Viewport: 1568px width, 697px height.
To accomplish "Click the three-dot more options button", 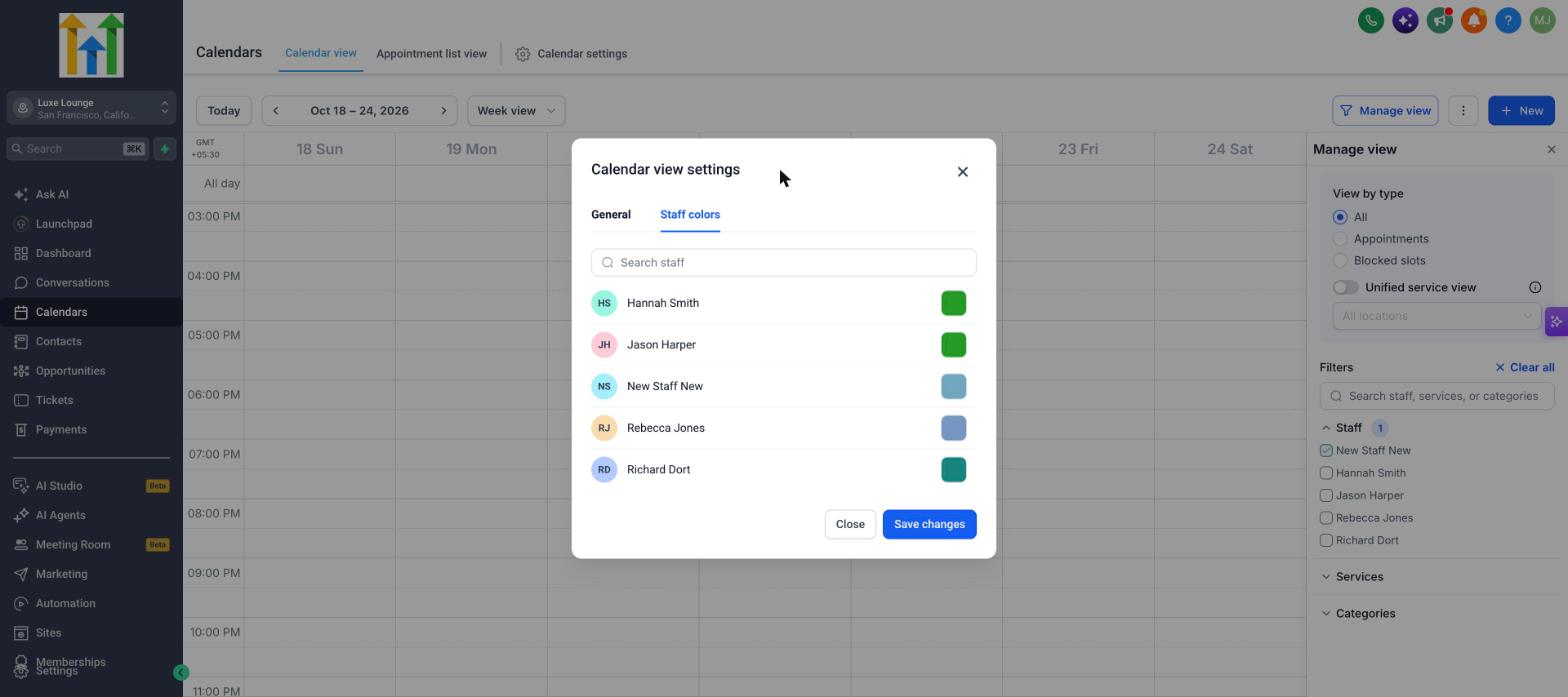I will [x=1463, y=111].
